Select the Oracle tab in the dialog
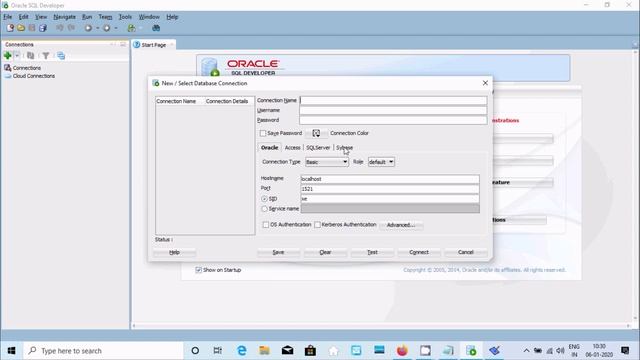Screen dimensions: 640x360 pyautogui.click(x=269, y=147)
